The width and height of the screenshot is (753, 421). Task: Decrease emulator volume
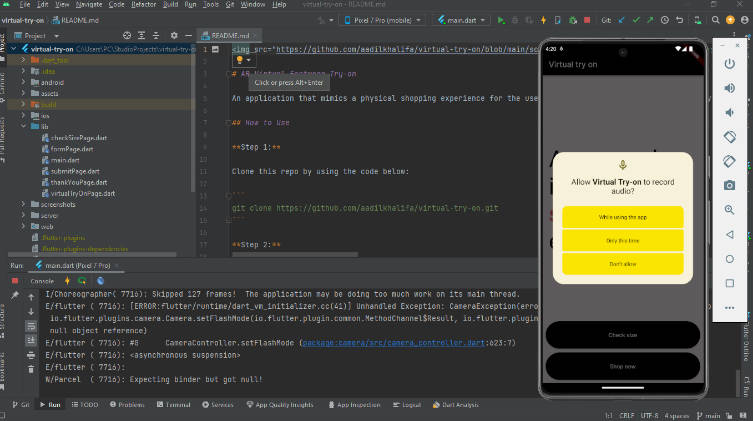point(729,112)
